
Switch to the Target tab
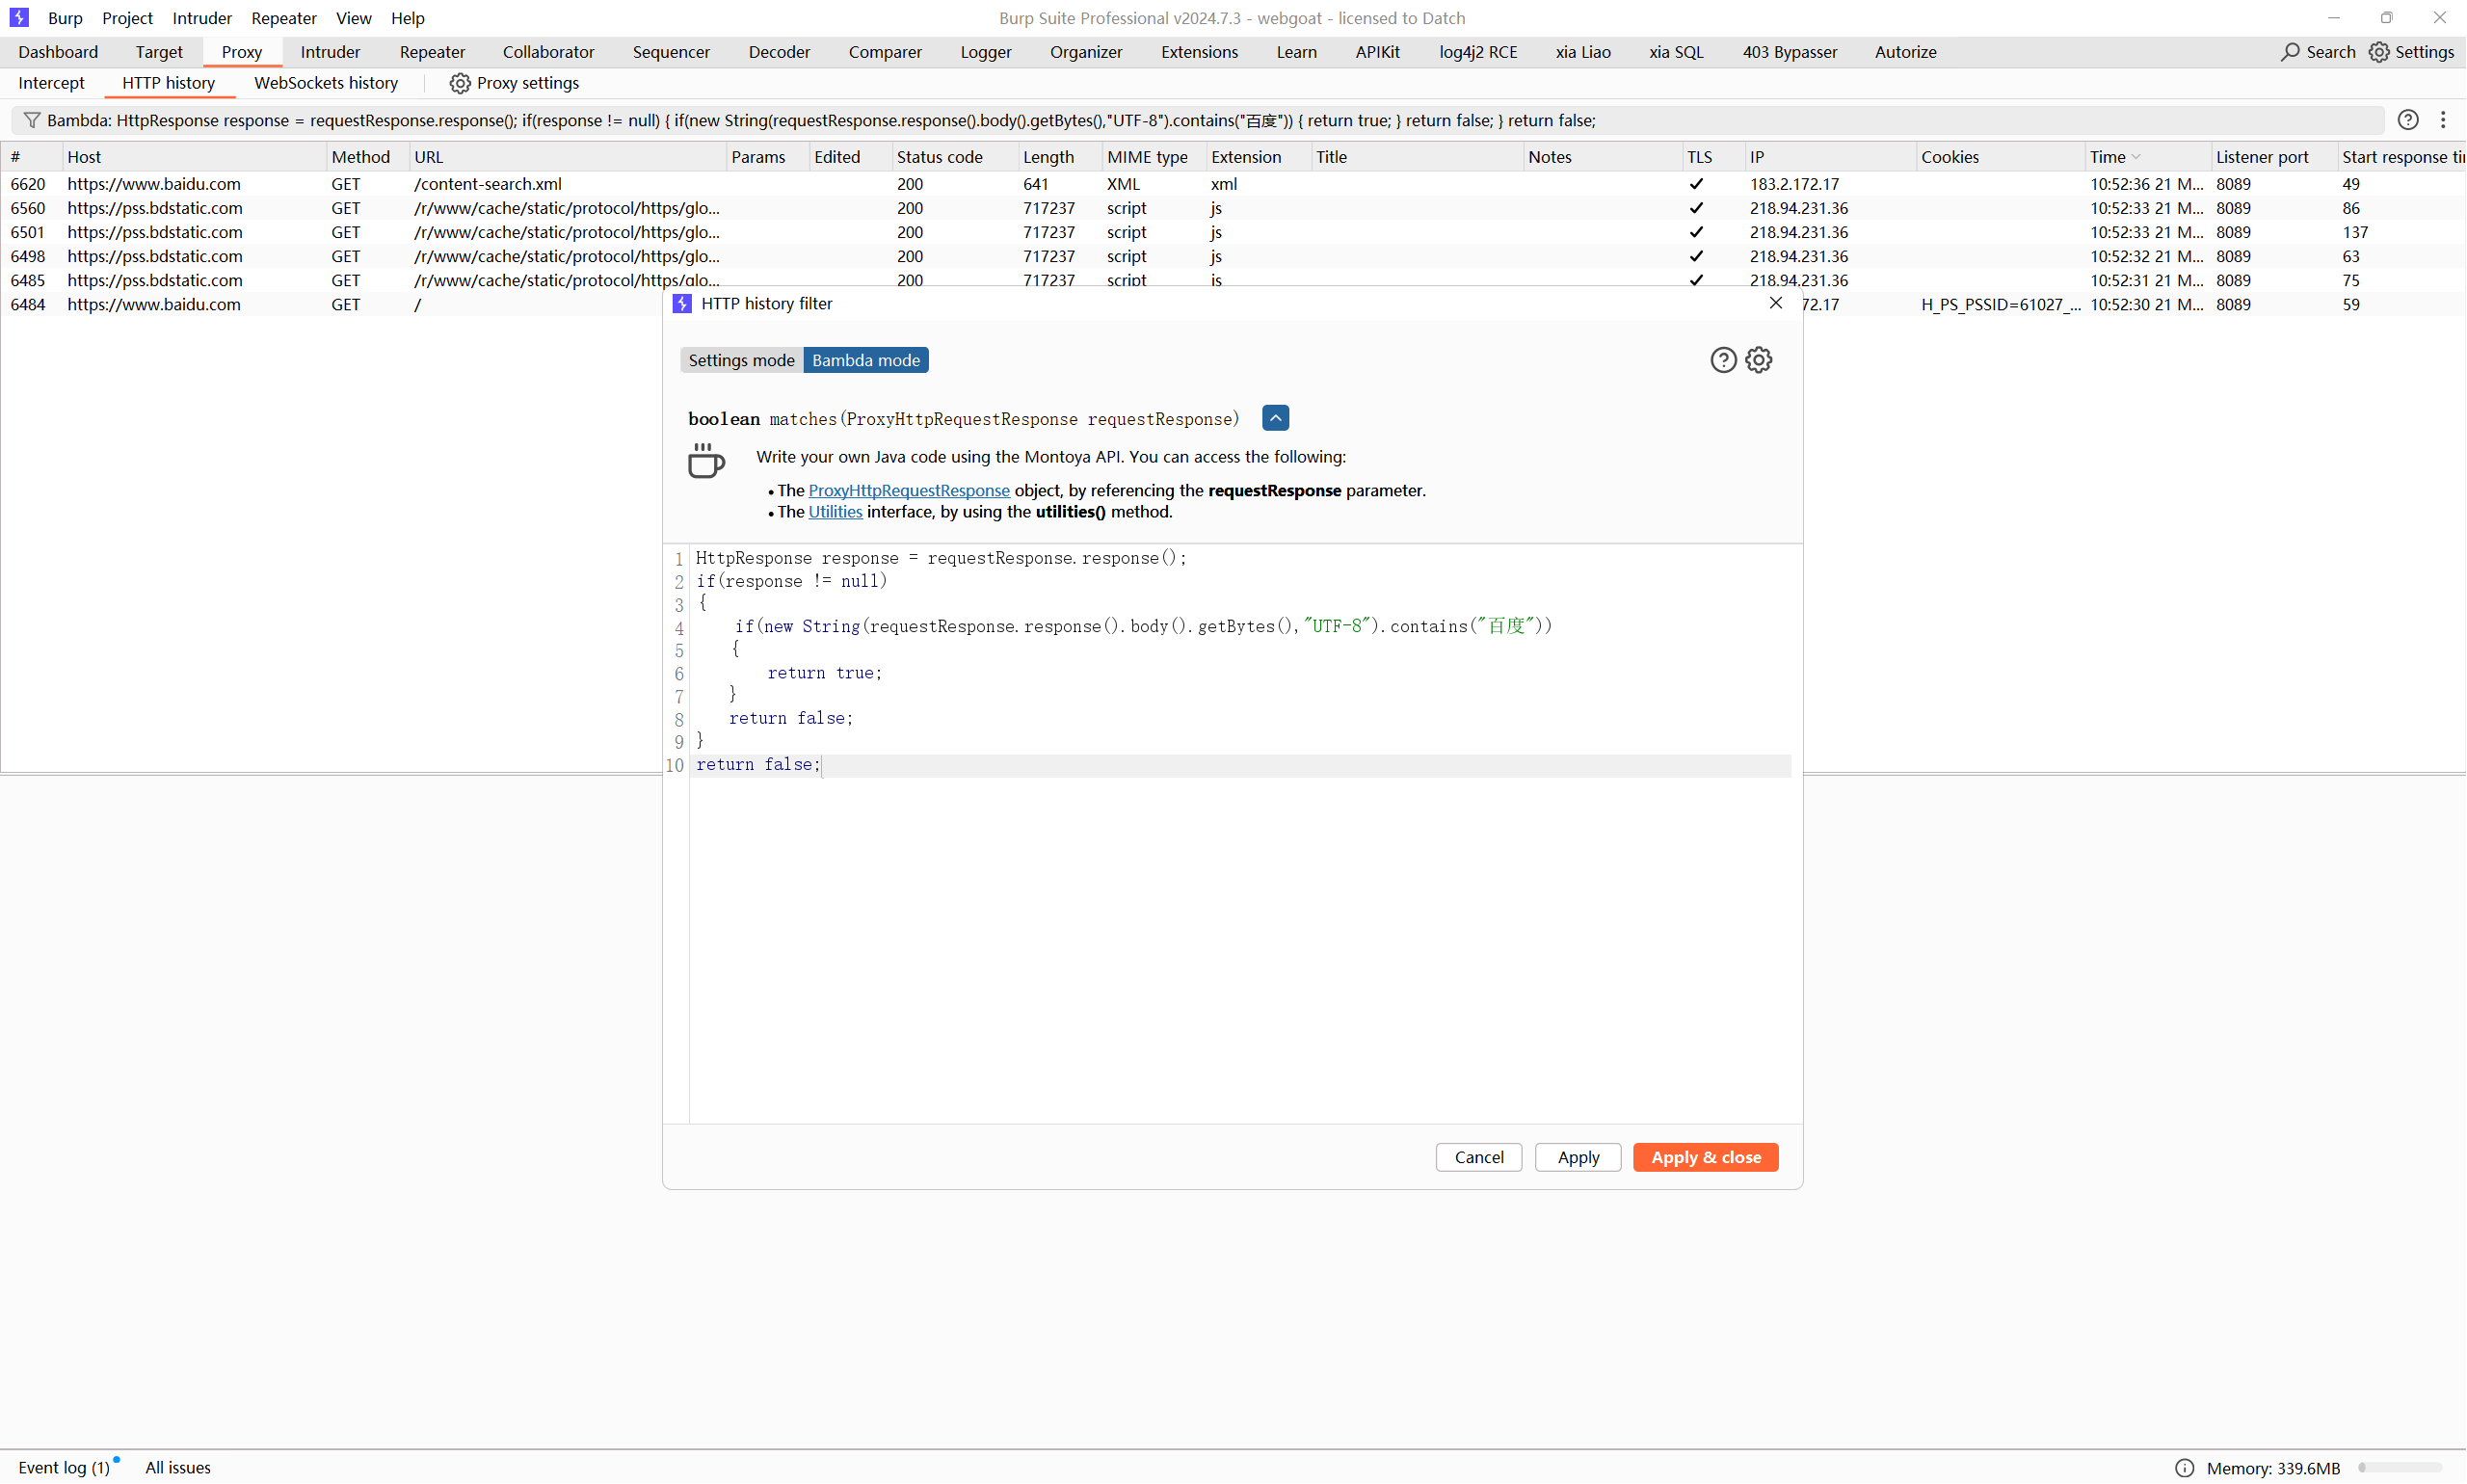point(159,52)
